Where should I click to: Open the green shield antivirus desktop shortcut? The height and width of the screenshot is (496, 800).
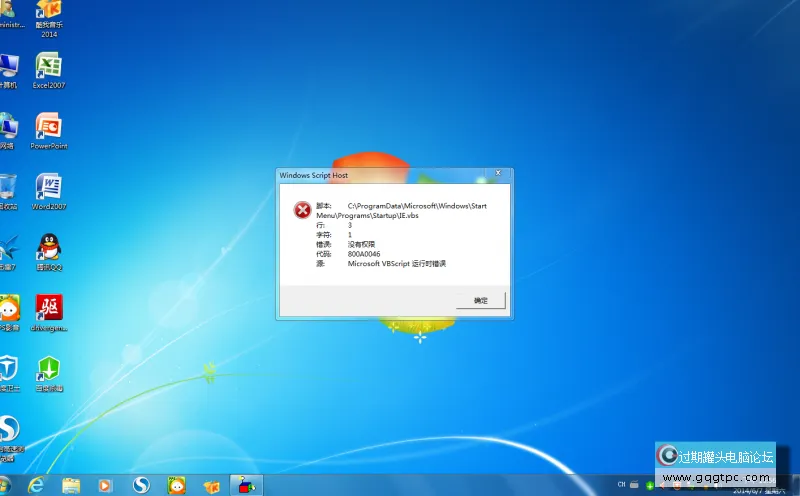(49, 368)
